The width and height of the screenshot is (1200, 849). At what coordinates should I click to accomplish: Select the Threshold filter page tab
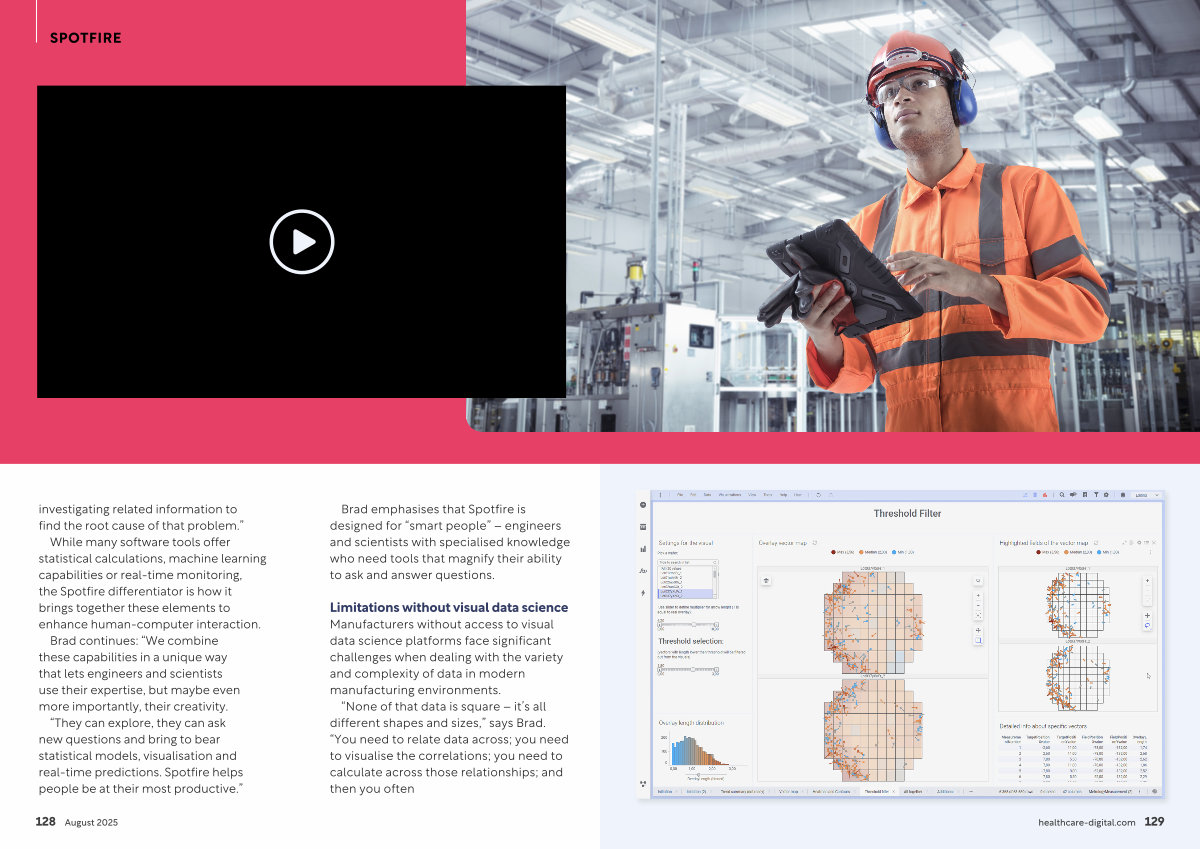click(x=877, y=791)
